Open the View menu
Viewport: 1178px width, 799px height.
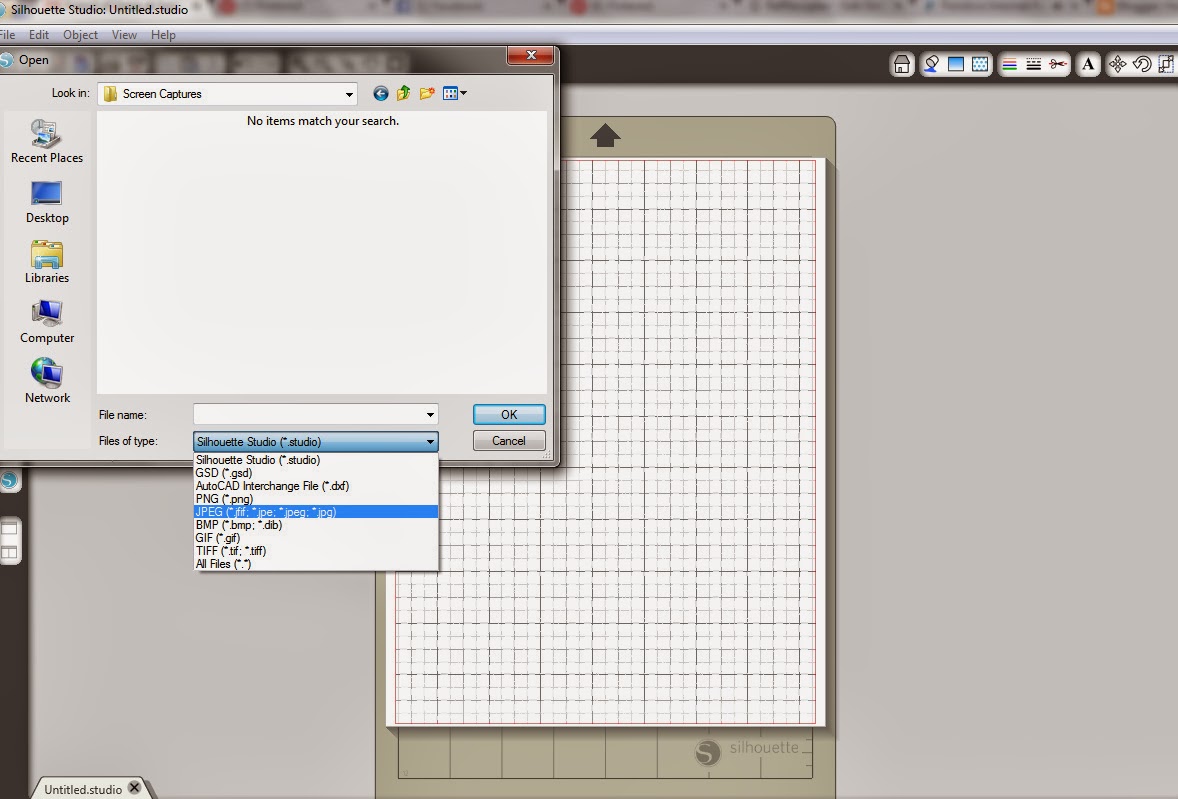tap(124, 35)
